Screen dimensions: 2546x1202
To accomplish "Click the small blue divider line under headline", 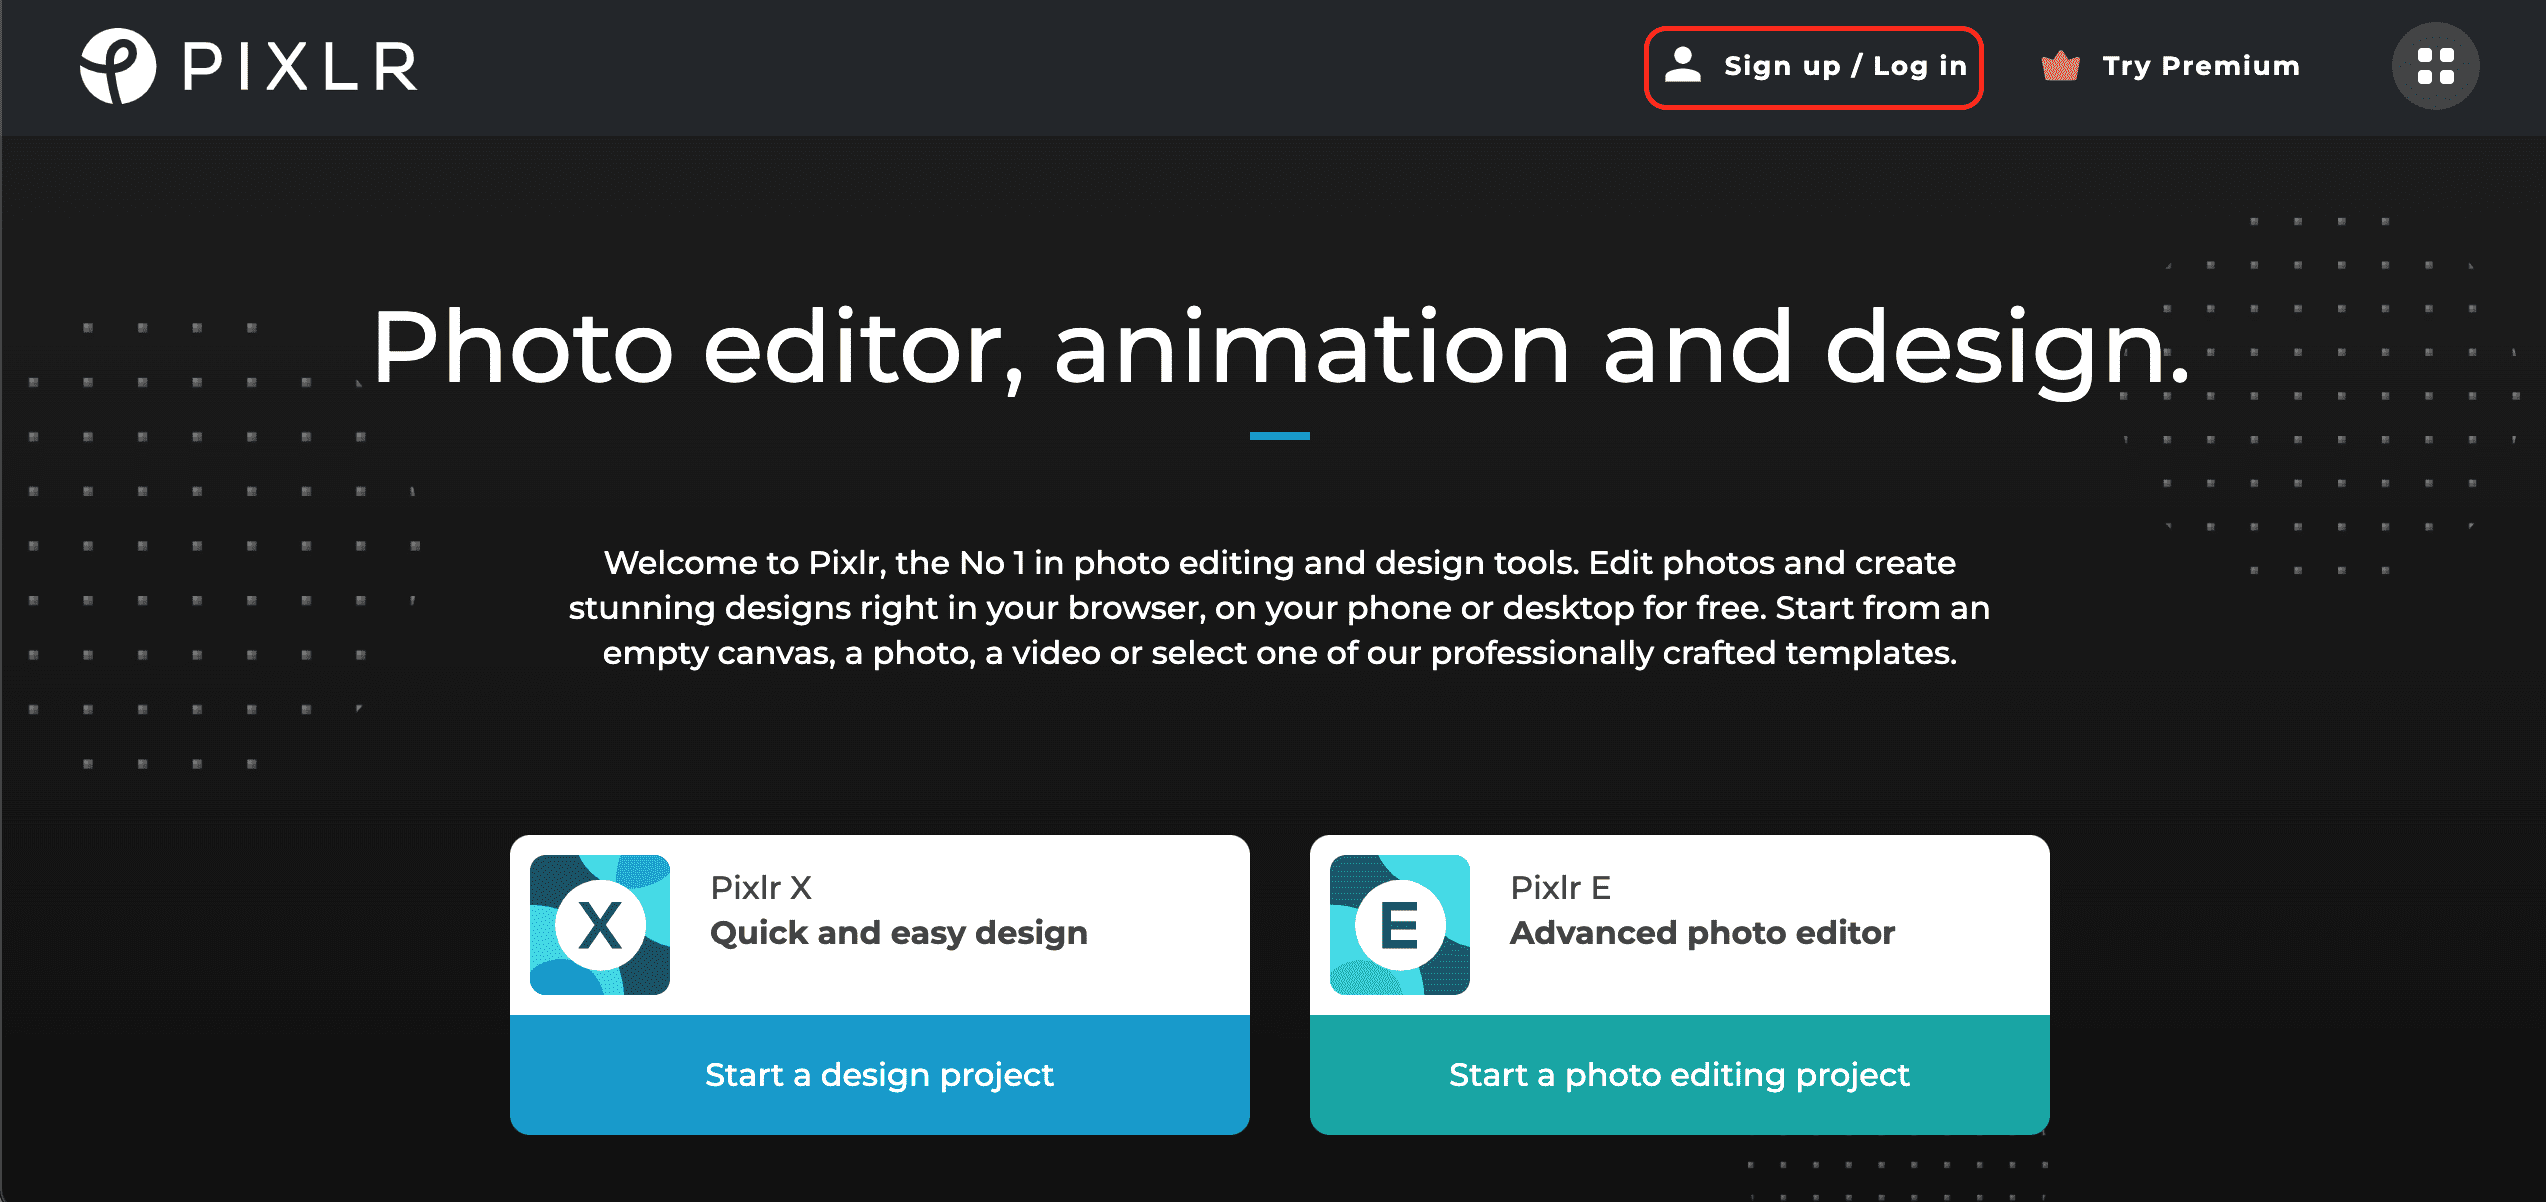I will pos(1279,436).
